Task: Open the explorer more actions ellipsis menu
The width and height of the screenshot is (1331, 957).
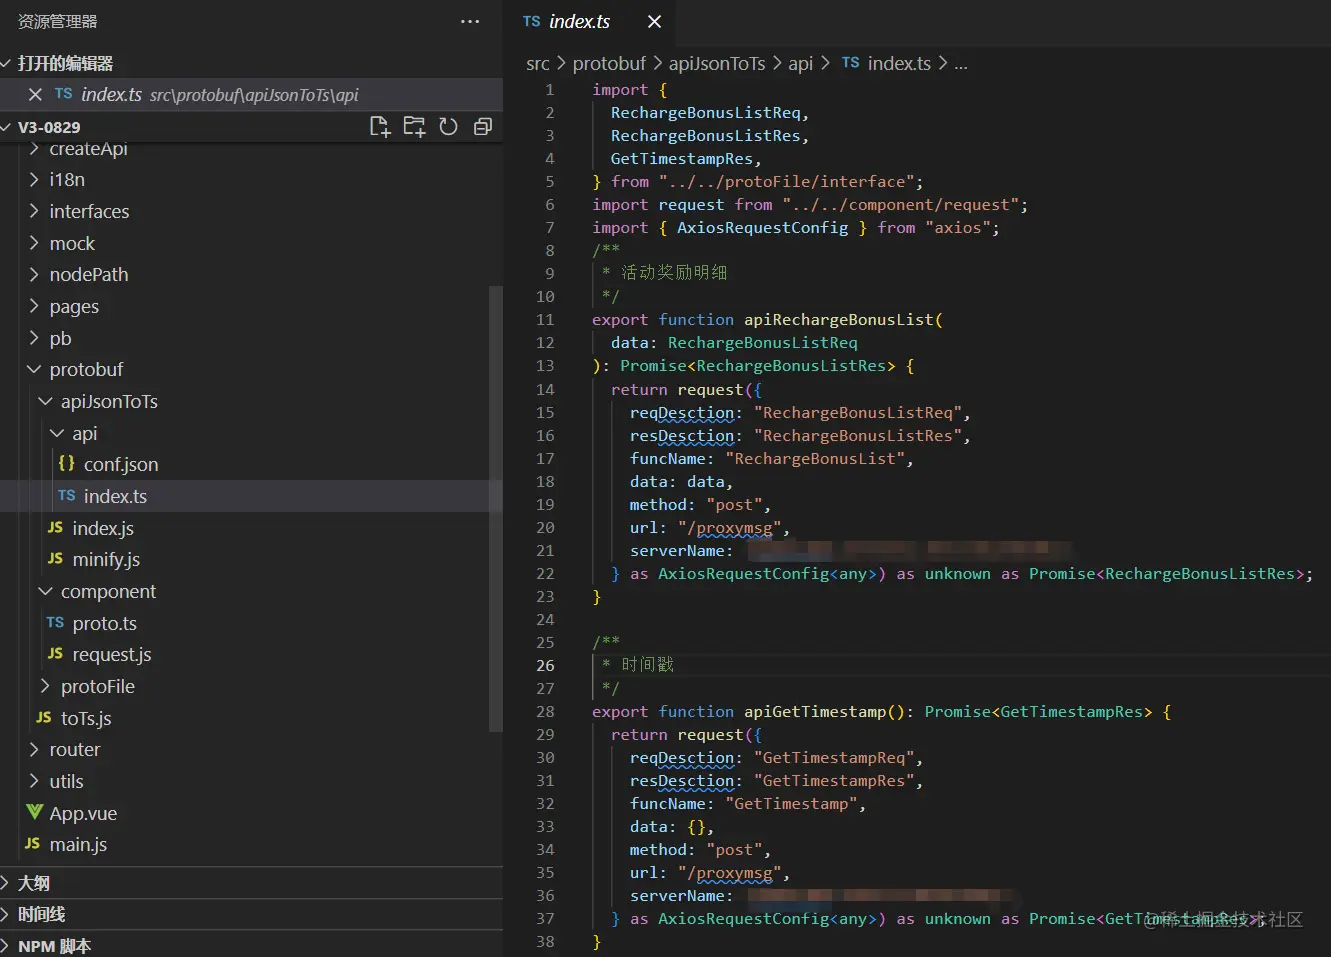Action: (470, 22)
